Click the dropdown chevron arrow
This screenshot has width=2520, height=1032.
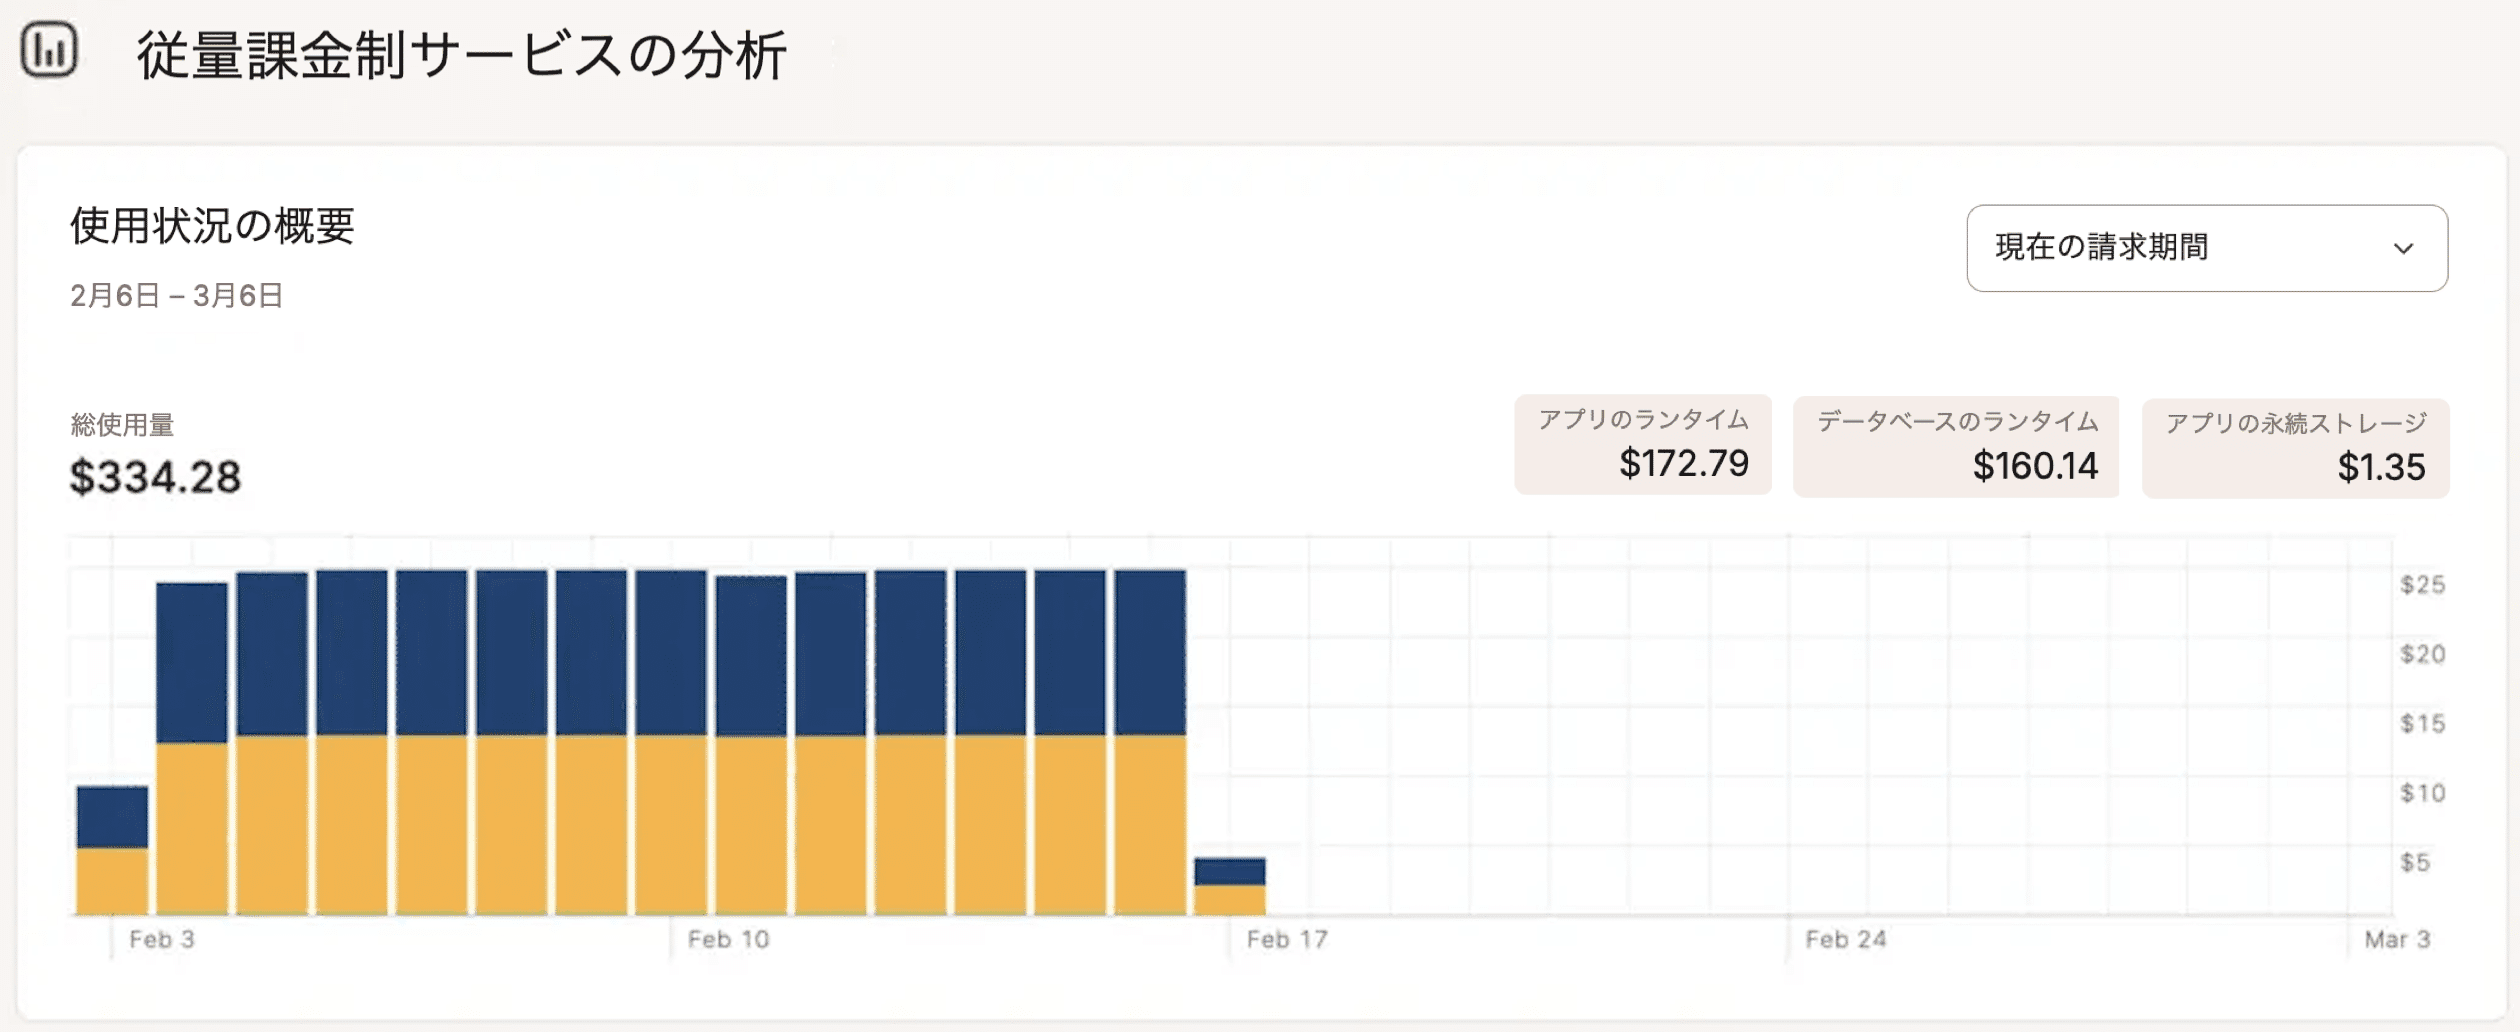tap(2403, 248)
